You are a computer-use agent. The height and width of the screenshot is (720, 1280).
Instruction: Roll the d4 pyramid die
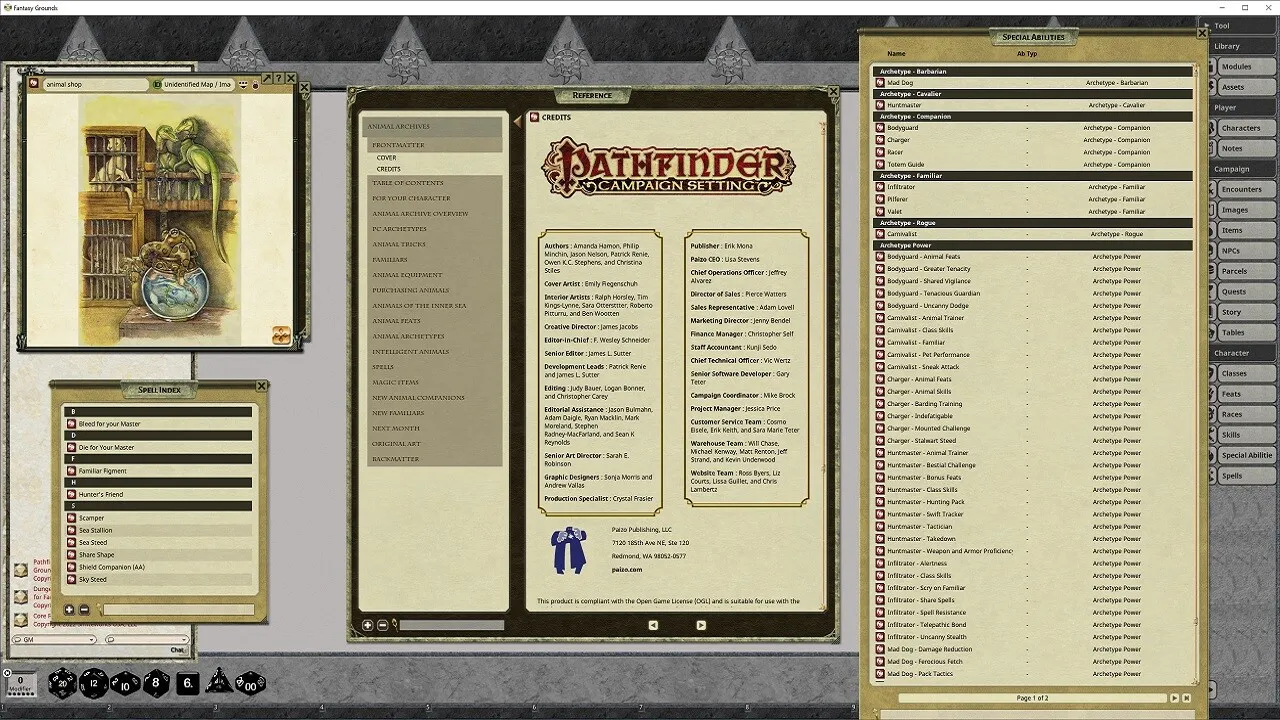tap(218, 683)
